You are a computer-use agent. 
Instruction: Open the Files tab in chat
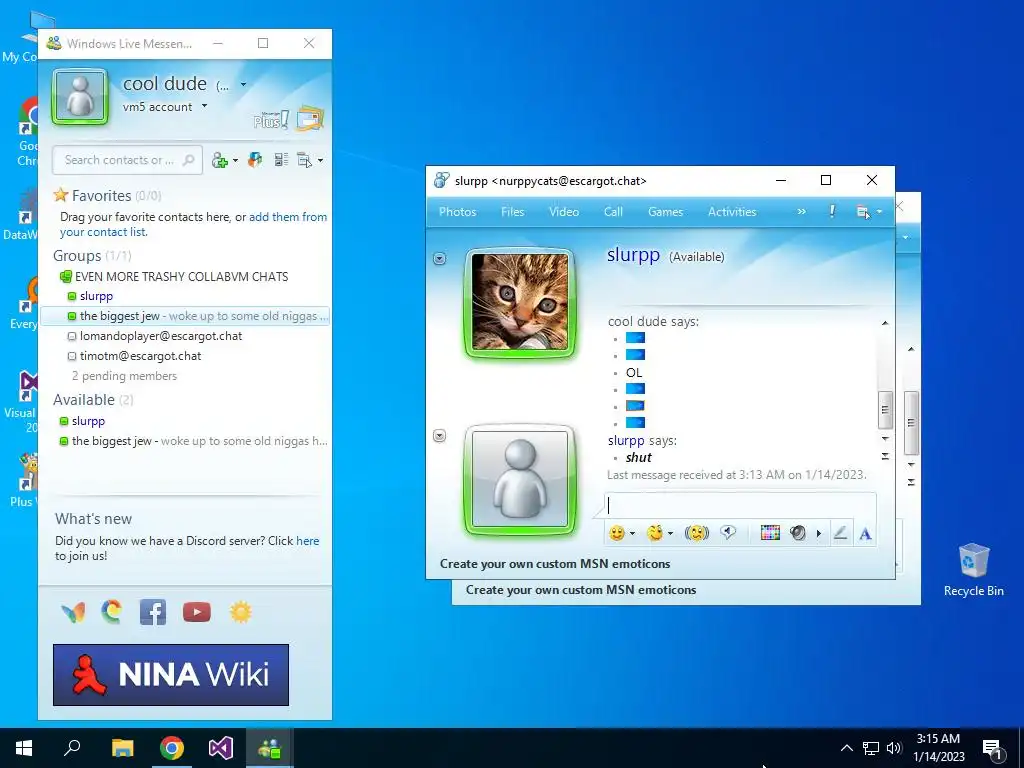[513, 212]
